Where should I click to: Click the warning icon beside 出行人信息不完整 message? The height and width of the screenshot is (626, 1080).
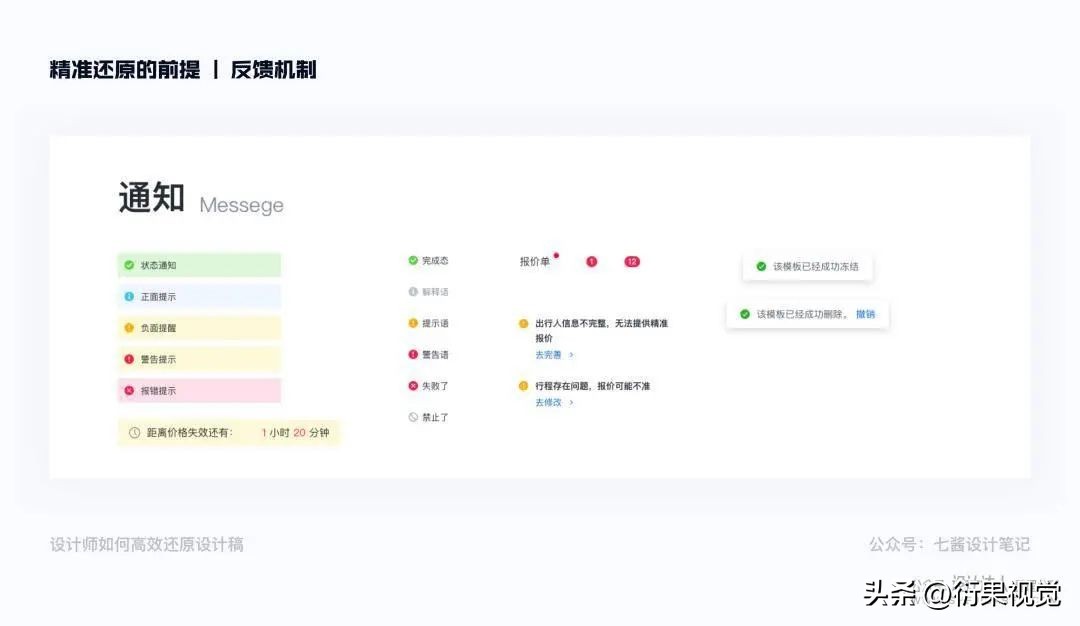524,322
